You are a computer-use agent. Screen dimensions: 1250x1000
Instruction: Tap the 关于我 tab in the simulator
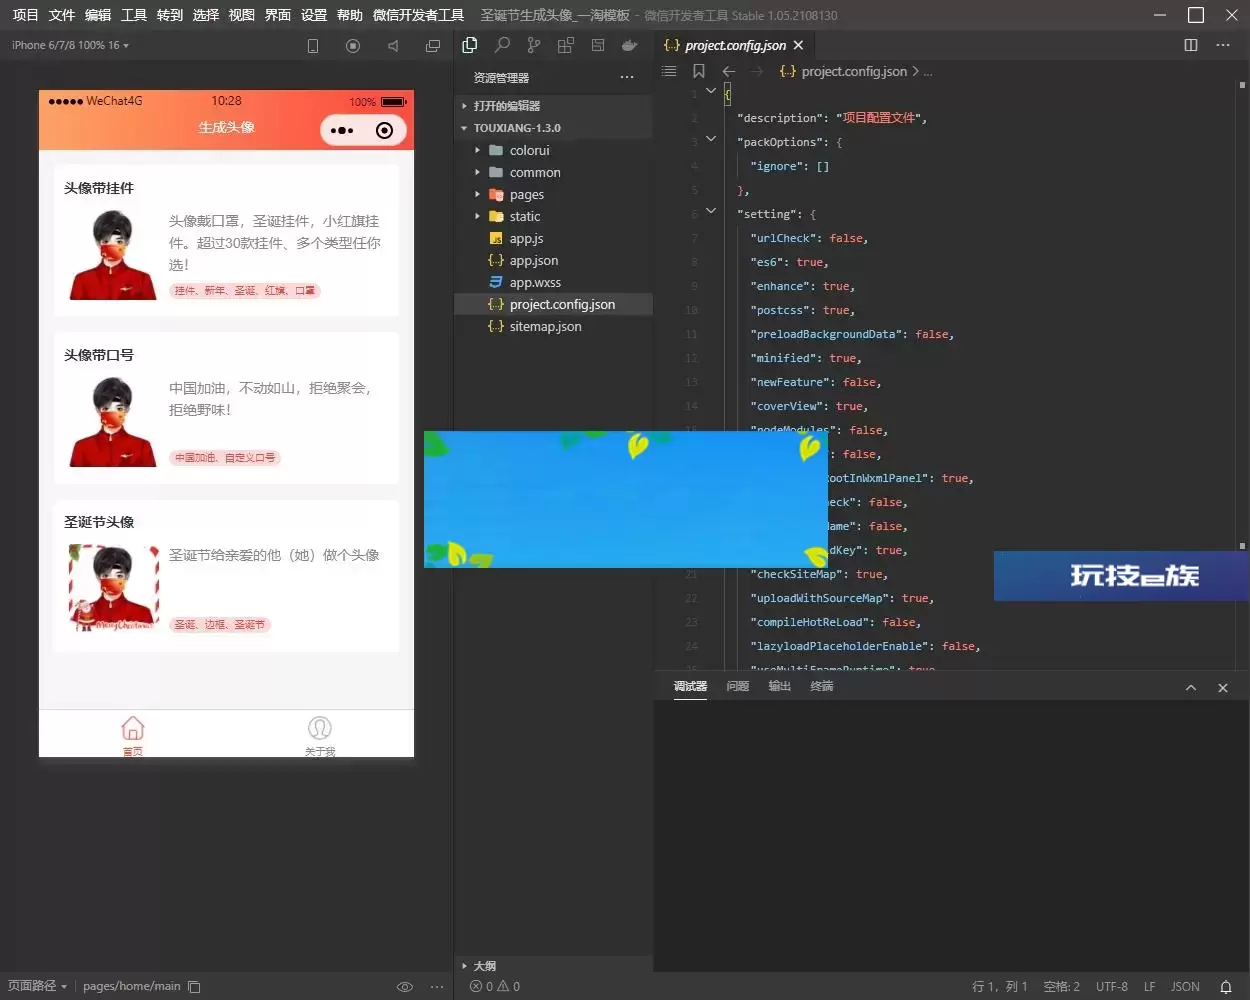click(x=320, y=736)
